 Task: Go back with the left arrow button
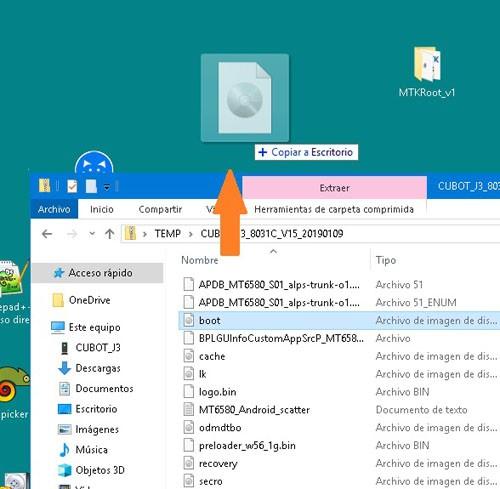pyautogui.click(x=47, y=234)
